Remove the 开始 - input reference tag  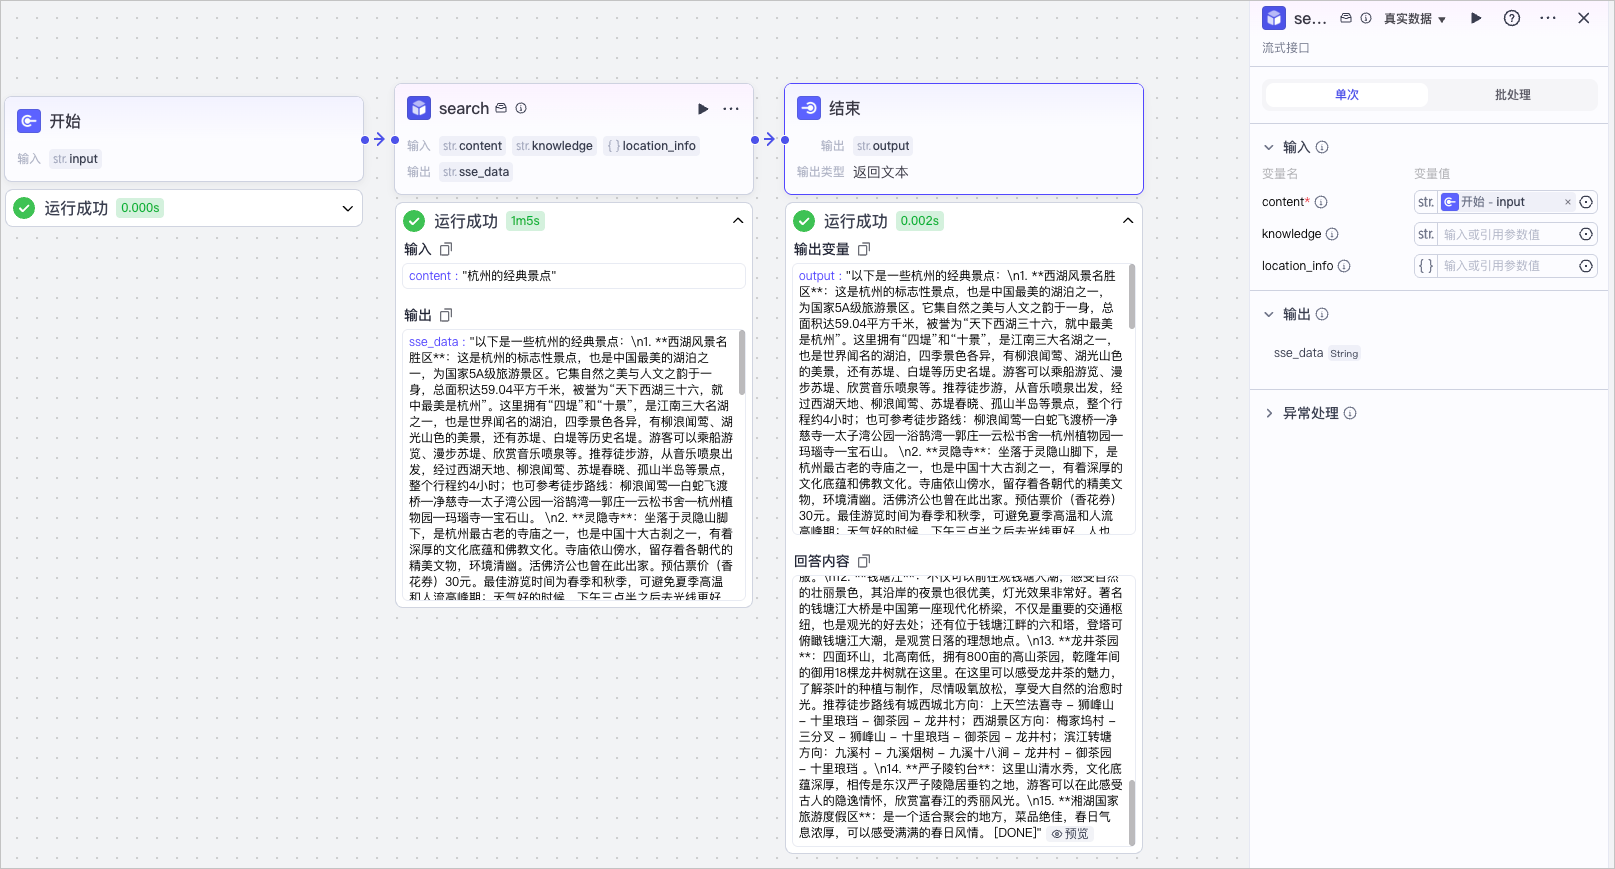point(1568,202)
